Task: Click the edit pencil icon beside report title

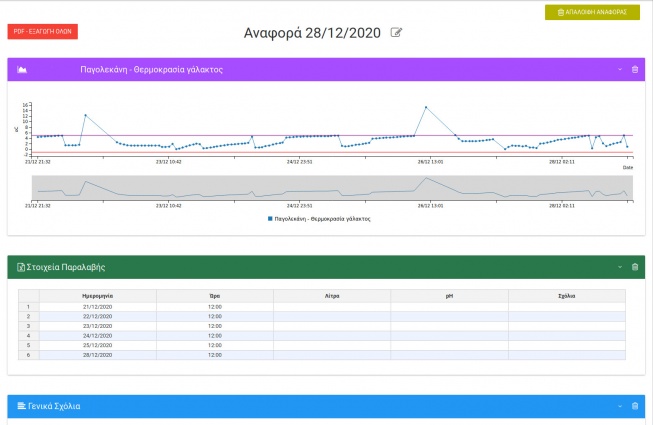Action: (397, 33)
